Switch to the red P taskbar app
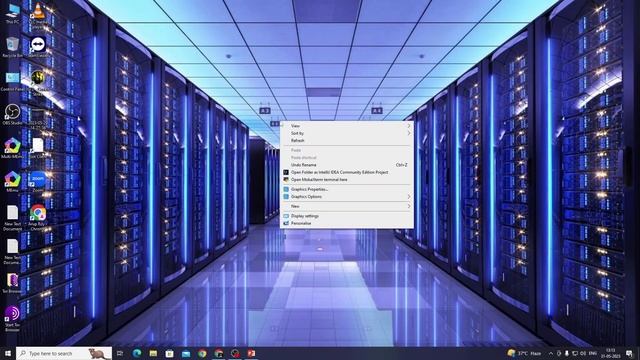This screenshot has height=360, width=640. click(251, 353)
